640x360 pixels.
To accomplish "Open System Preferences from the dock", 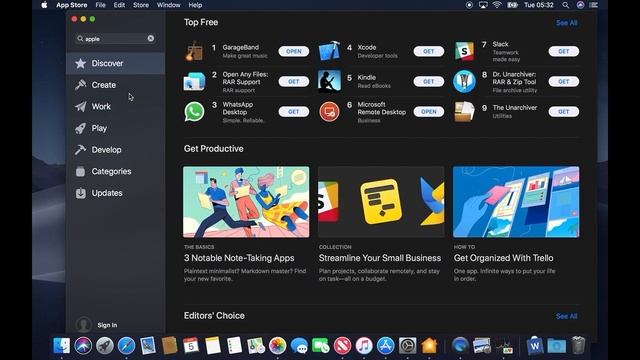I will coord(407,346).
